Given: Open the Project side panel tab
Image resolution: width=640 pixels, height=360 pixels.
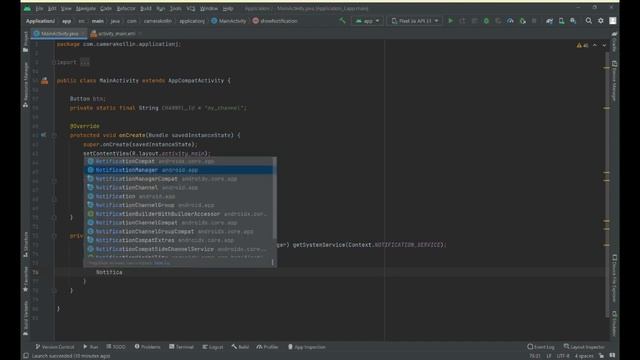Looking at the screenshot, I should point(26,42).
